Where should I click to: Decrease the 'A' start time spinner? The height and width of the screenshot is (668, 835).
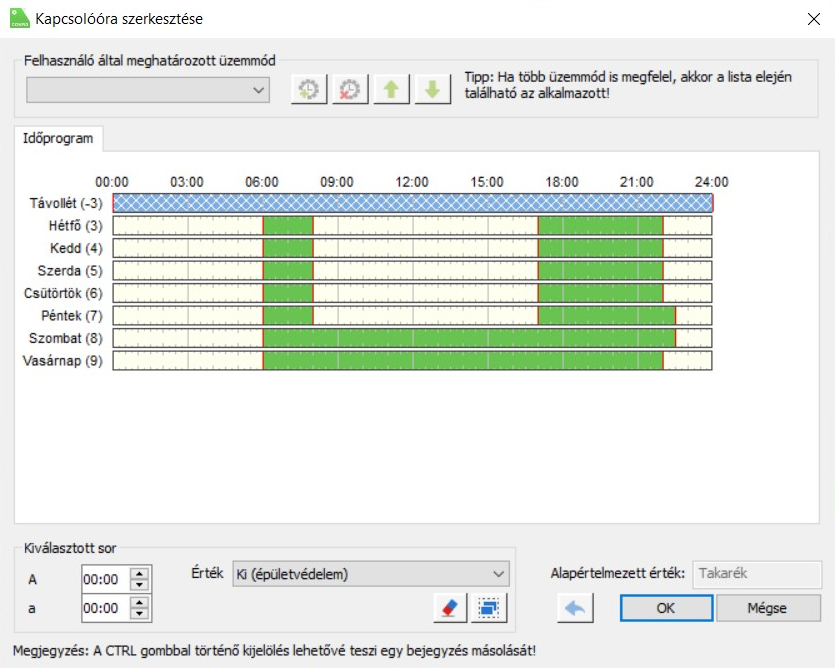[140, 585]
